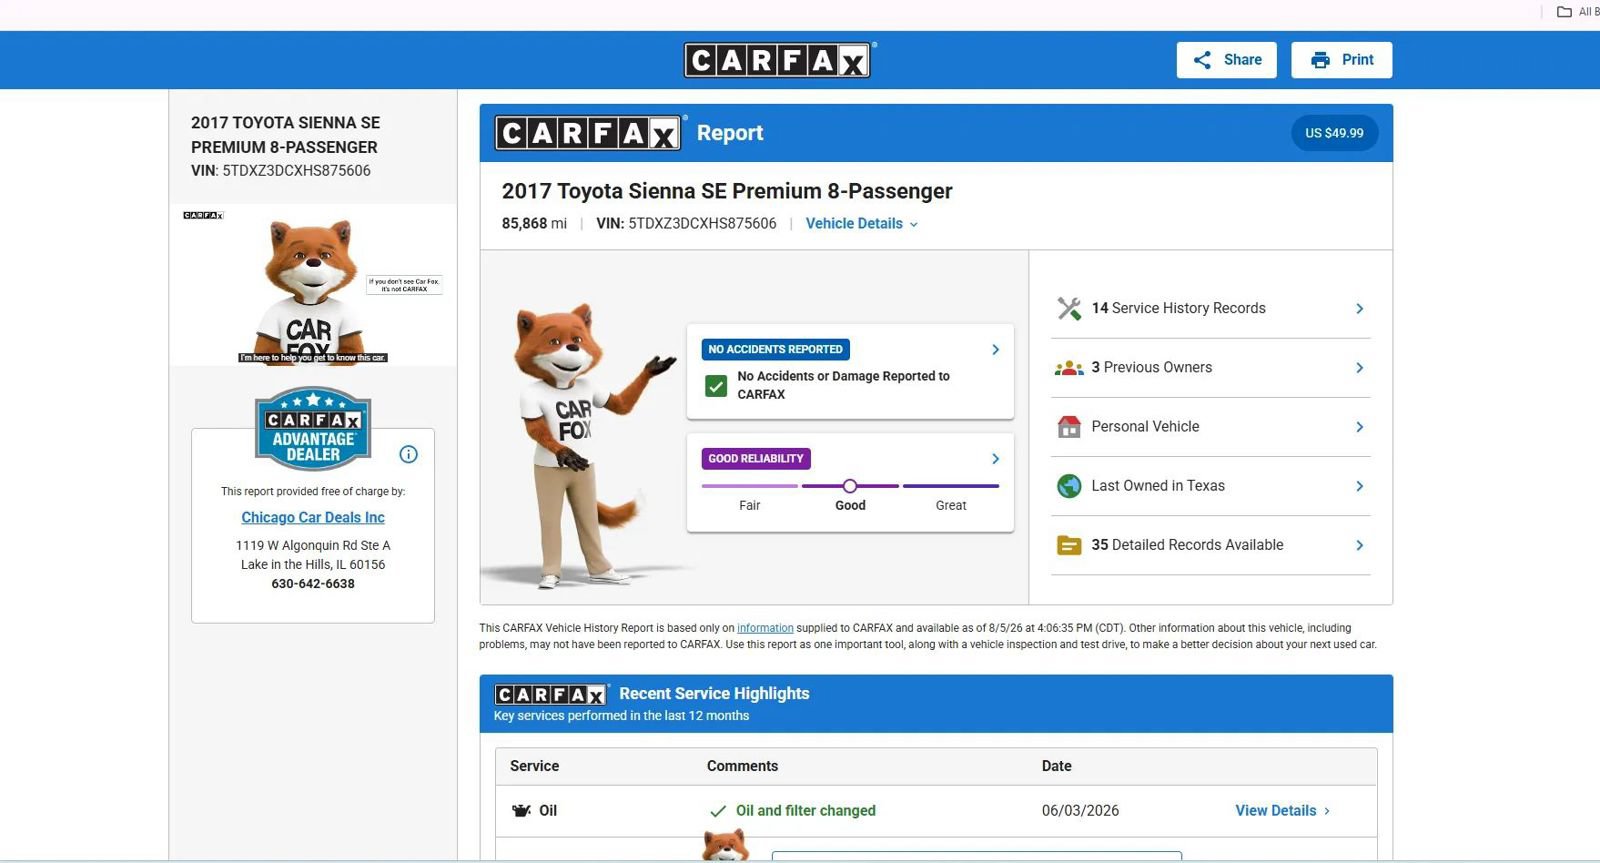This screenshot has width=1600, height=863.
Task: Click the printer icon in the Print button
Action: tap(1320, 60)
